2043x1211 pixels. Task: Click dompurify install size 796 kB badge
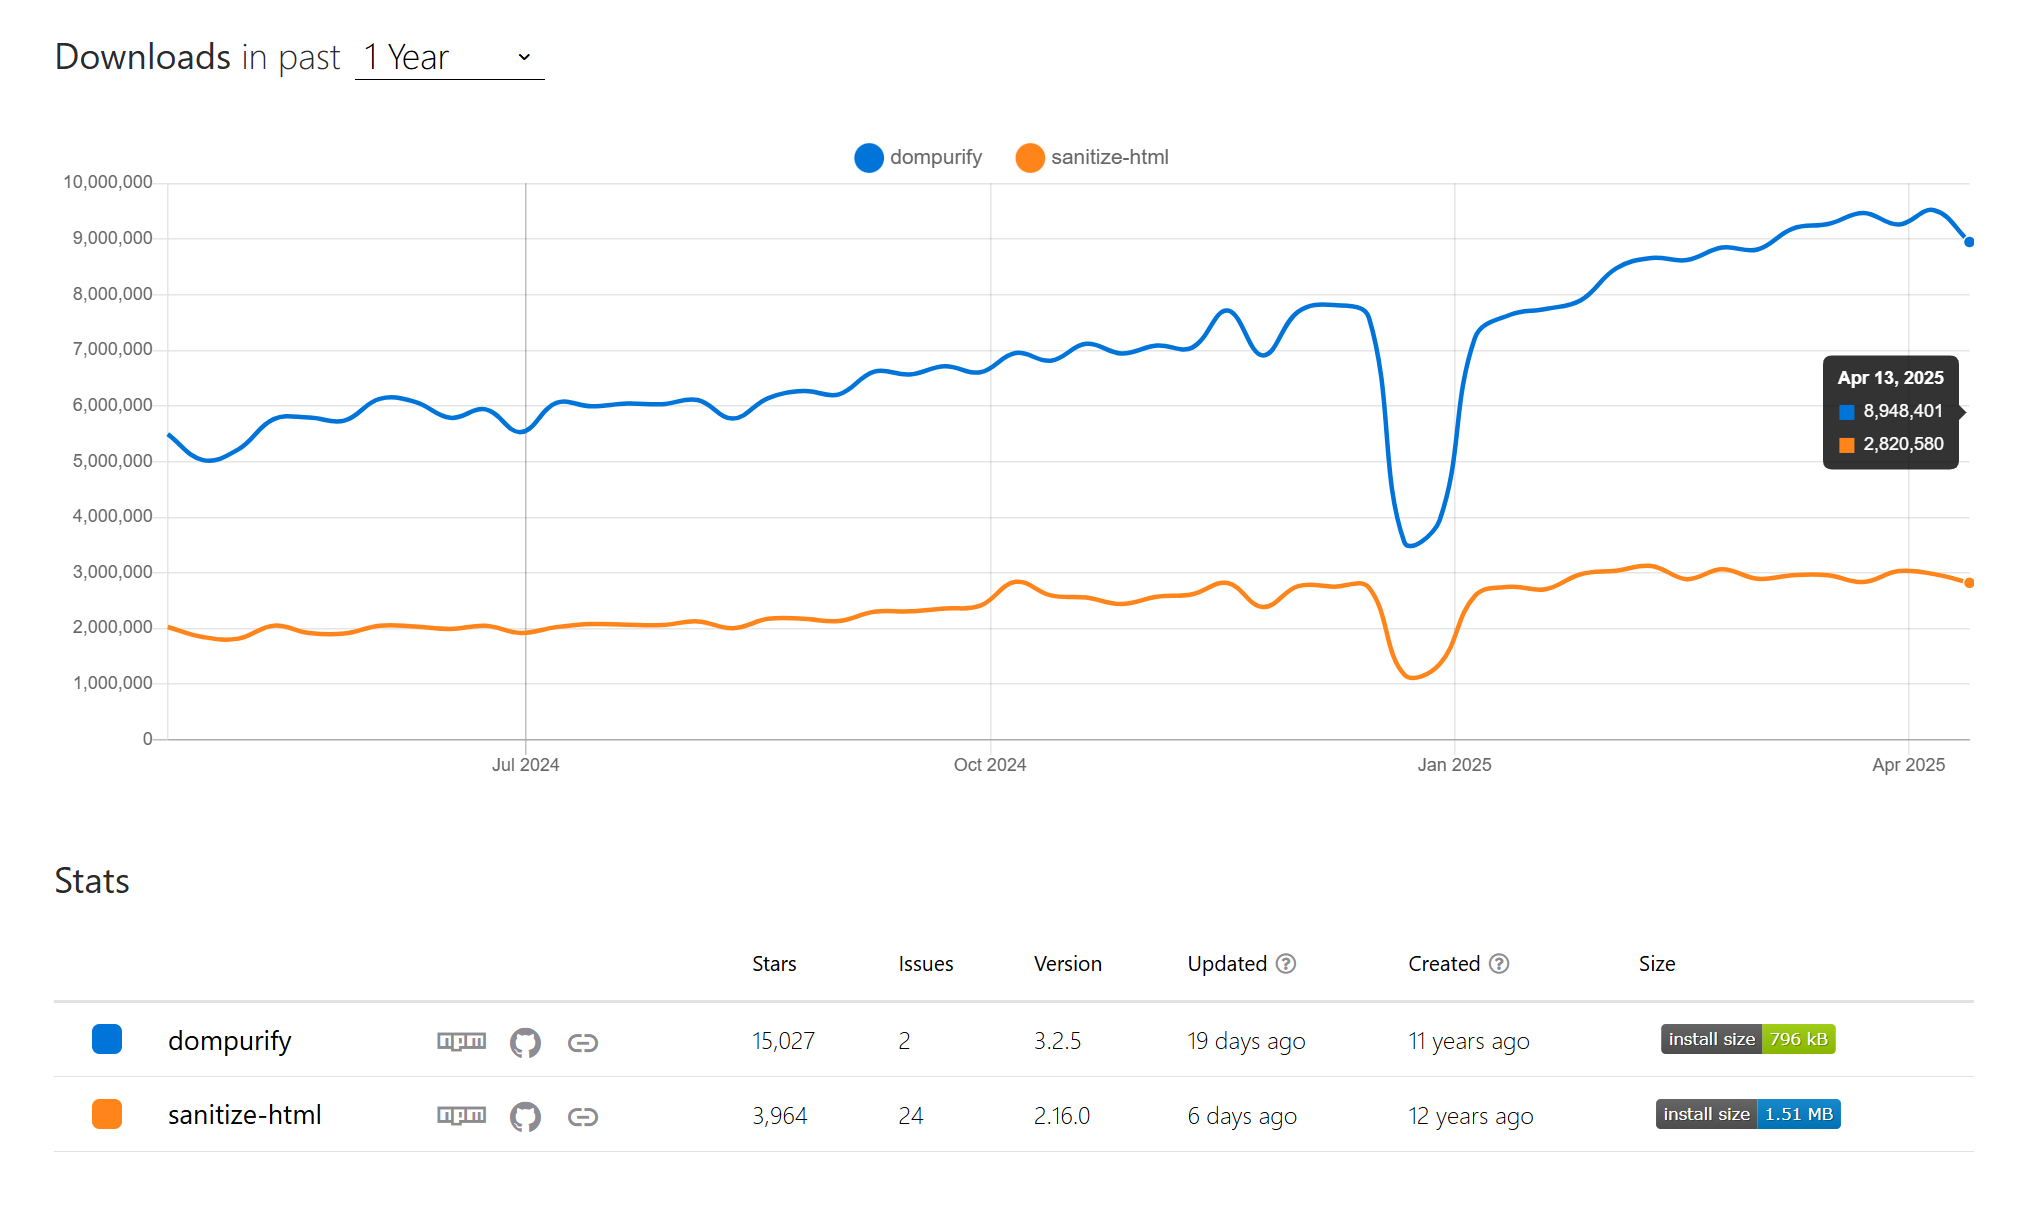(x=1747, y=1039)
